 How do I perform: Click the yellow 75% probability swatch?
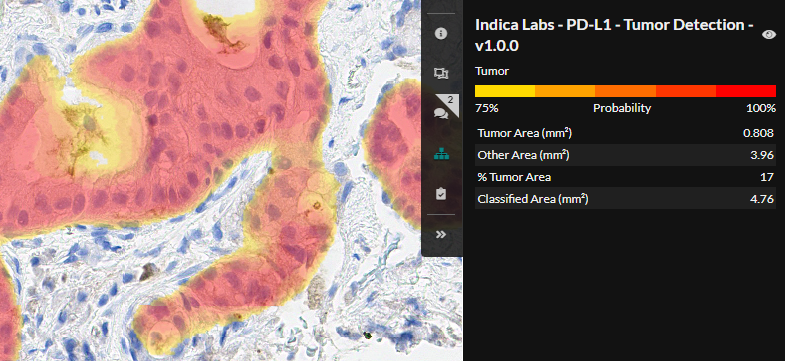tap(505, 91)
